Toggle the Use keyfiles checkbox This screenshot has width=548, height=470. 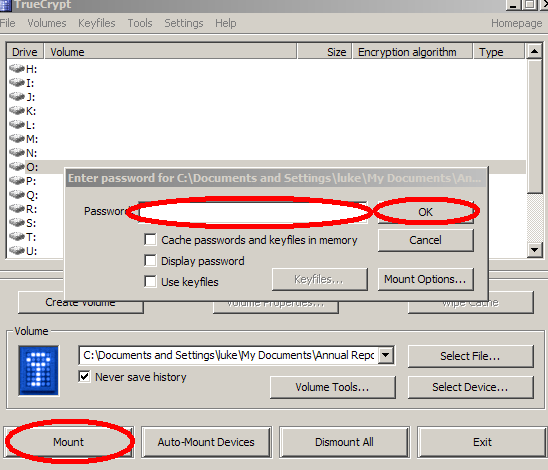[x=150, y=281]
